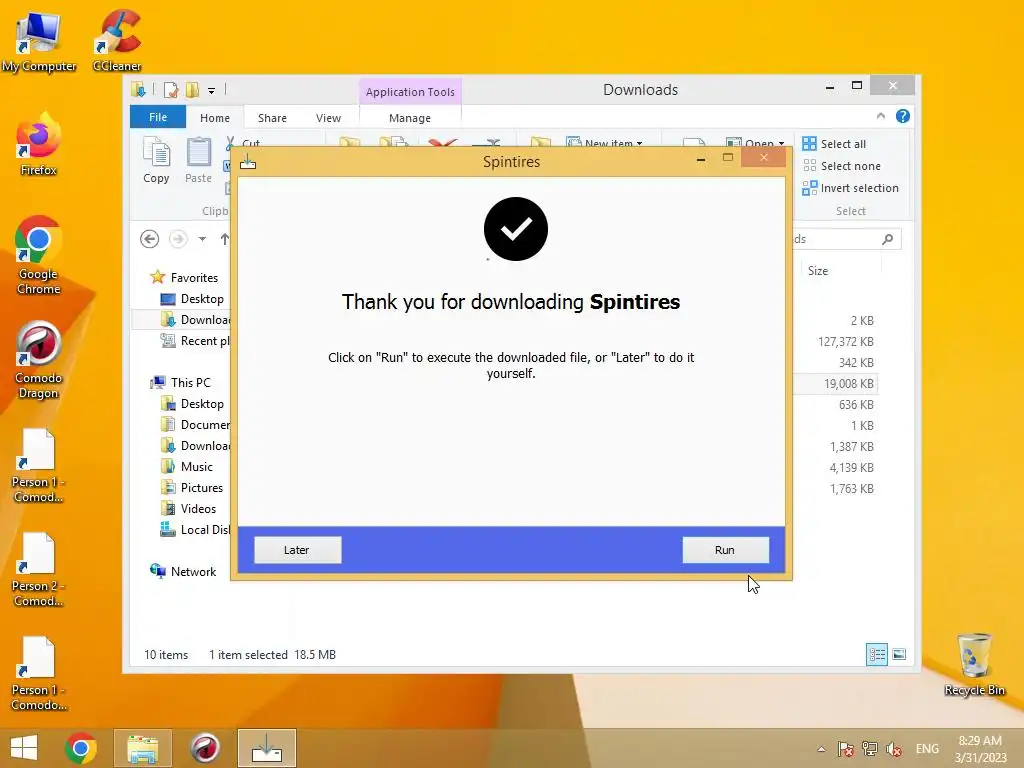Viewport: 1024px width, 768px height.
Task: Click the taskbar clock showing 8:29 AM
Action: [980, 749]
